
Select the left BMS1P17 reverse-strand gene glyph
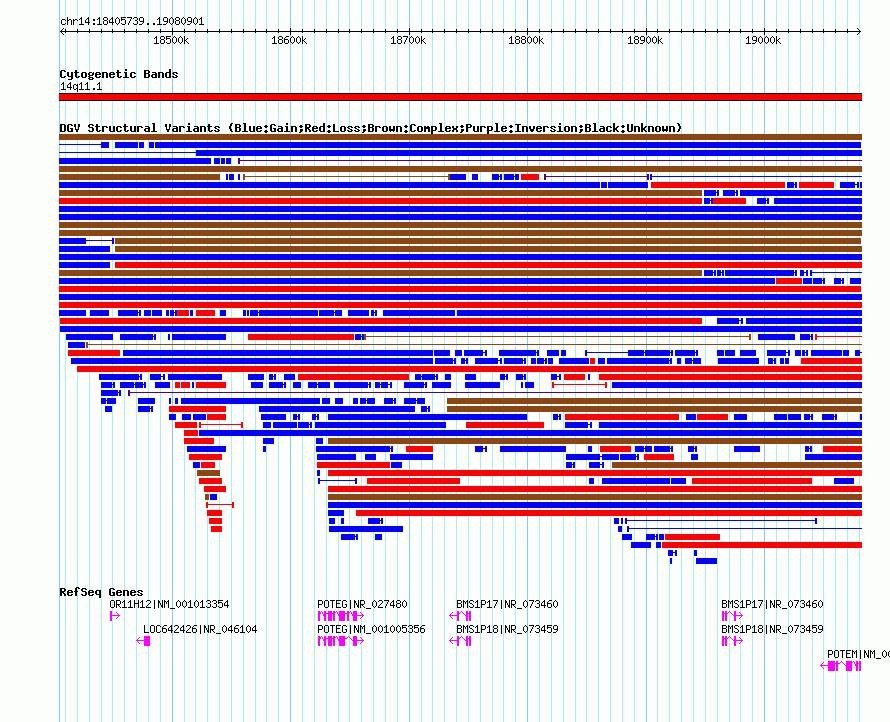point(460,616)
